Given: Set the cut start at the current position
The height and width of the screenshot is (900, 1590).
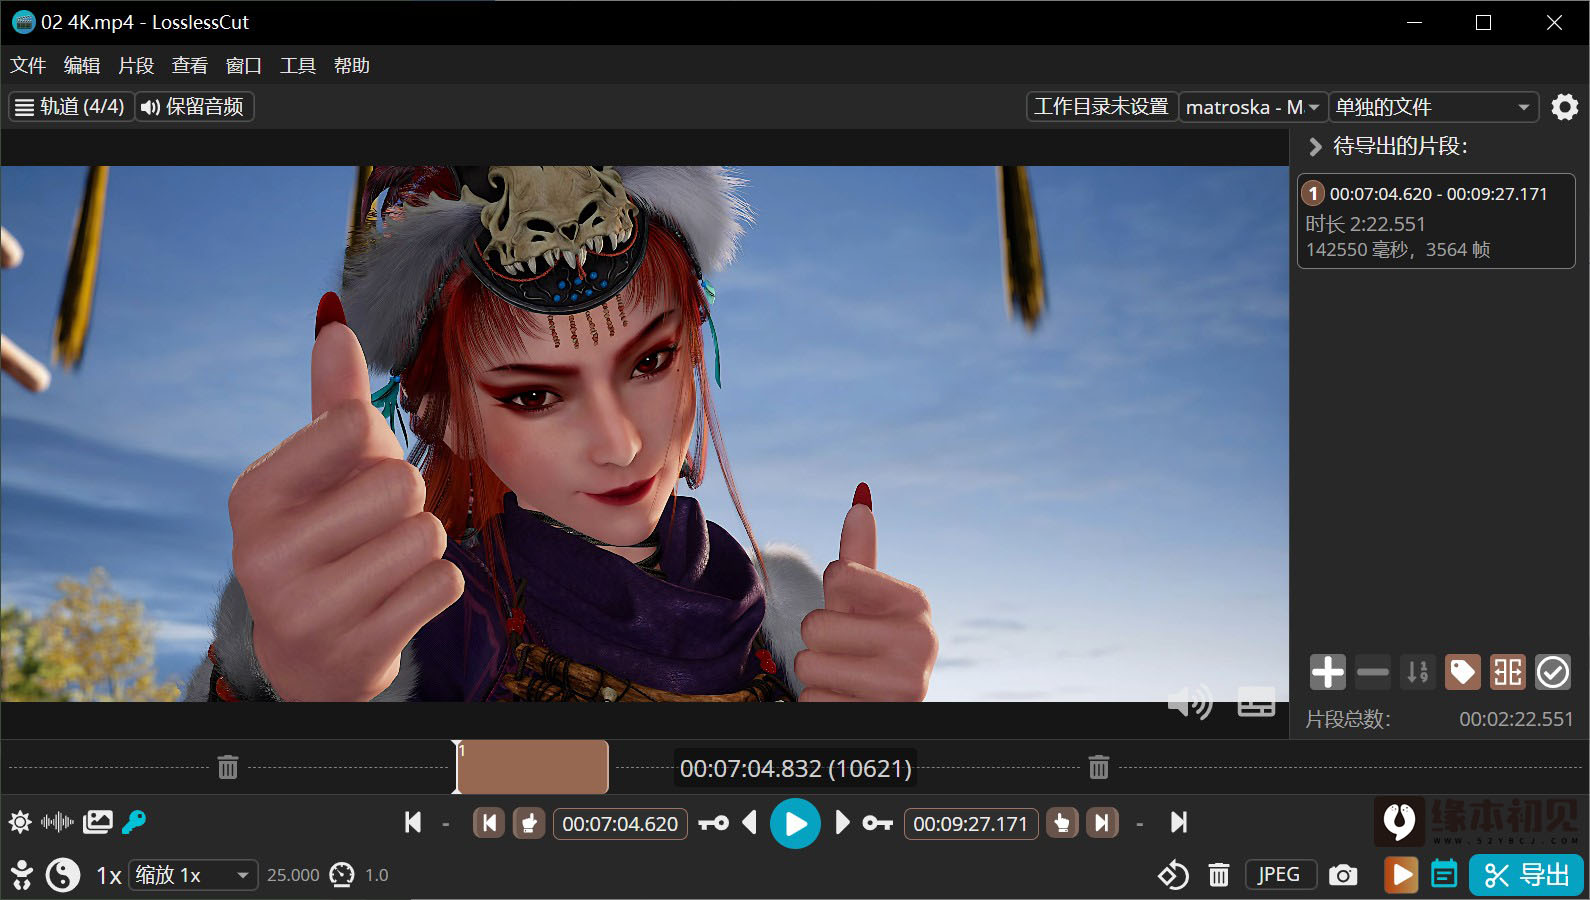Looking at the screenshot, I should pyautogui.click(x=529, y=823).
